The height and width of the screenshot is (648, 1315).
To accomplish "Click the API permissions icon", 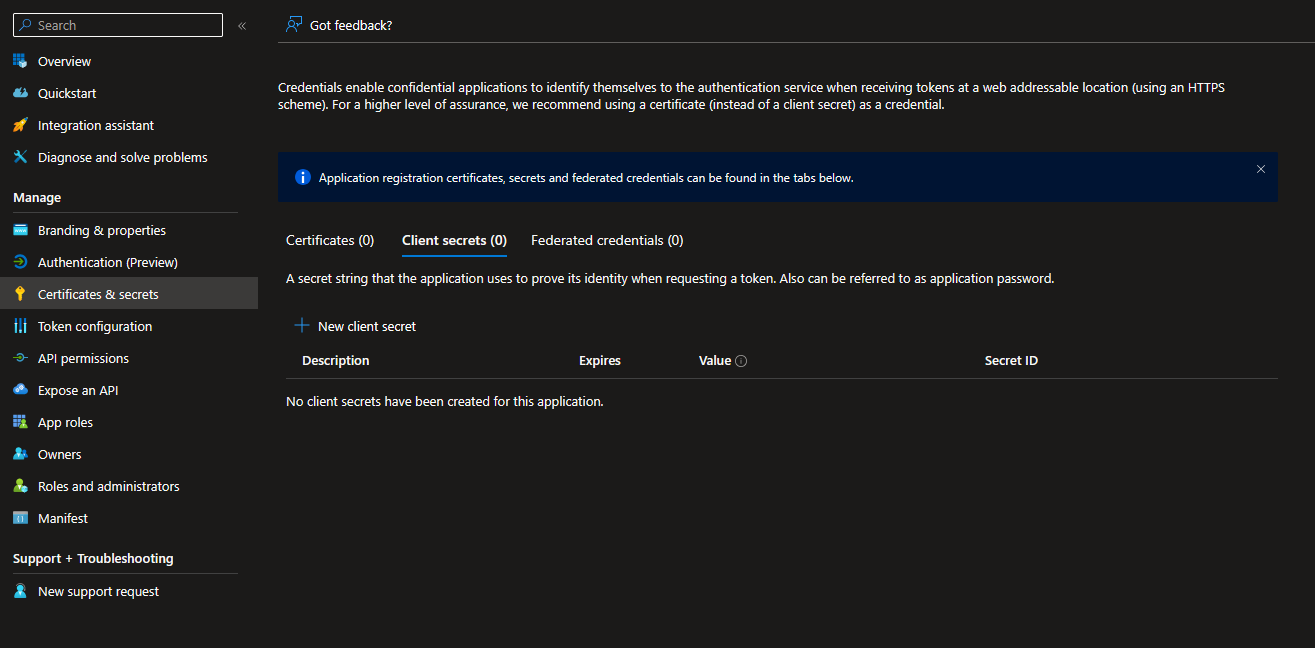I will coord(20,358).
